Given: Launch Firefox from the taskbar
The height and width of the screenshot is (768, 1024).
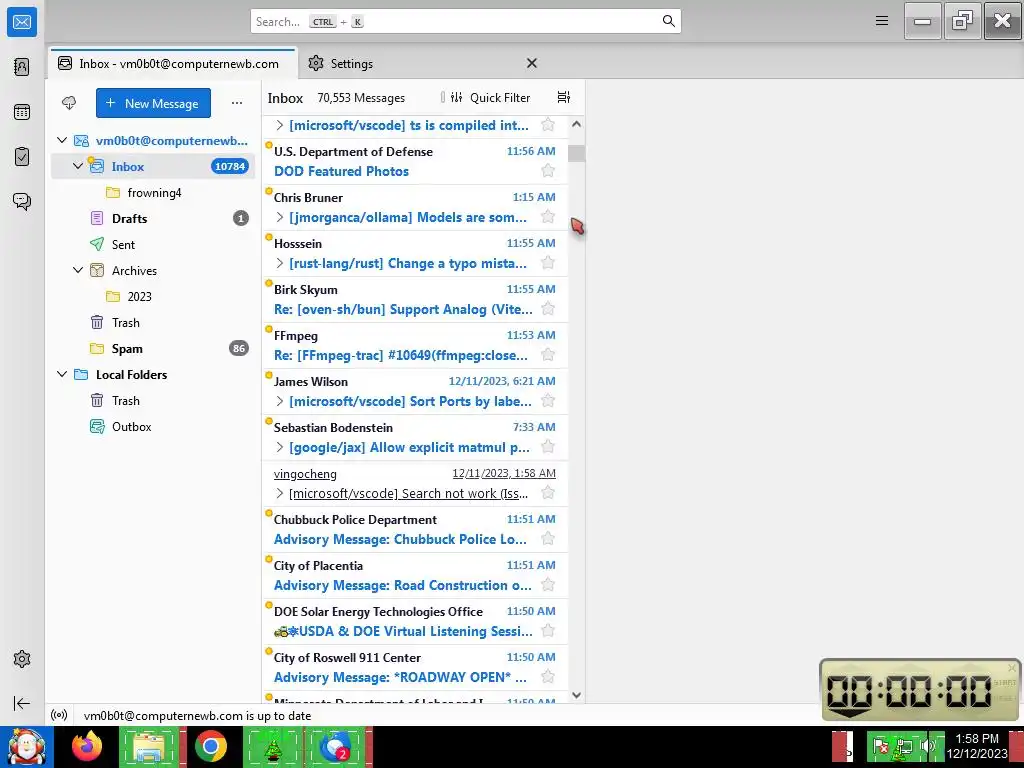Looking at the screenshot, I should coord(87,746).
